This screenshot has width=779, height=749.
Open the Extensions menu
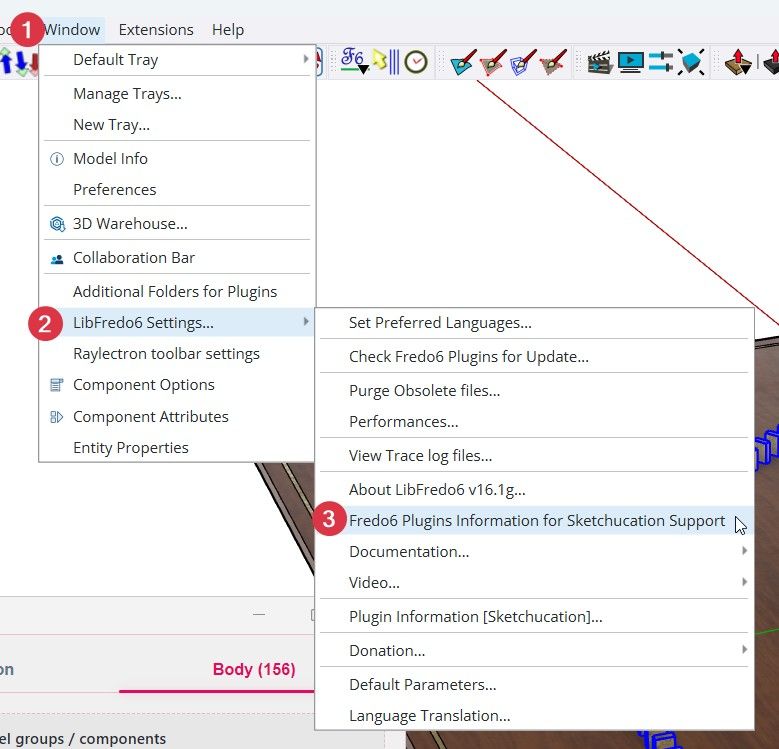[x=156, y=30]
